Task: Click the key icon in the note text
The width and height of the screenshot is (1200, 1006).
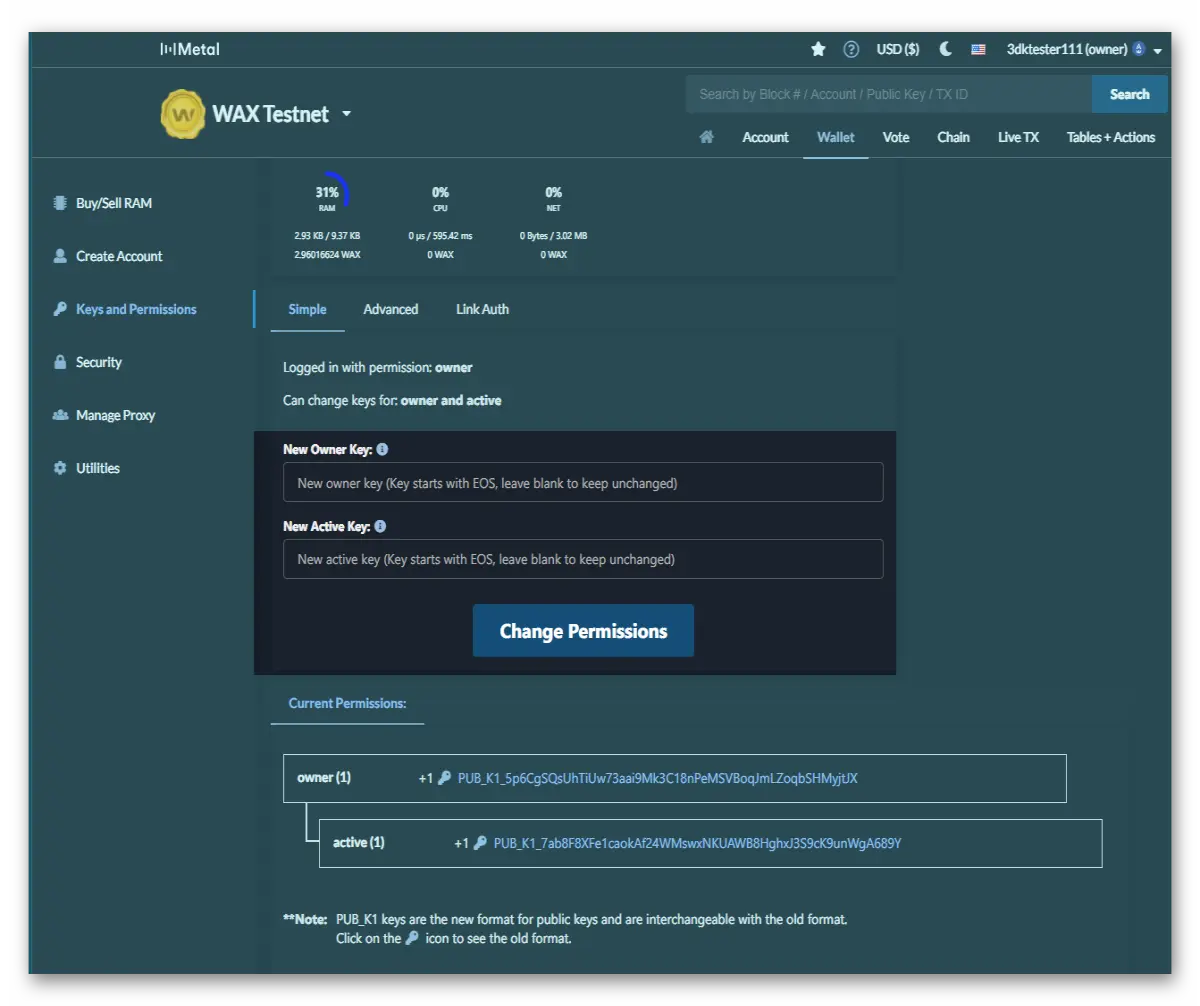Action: 412,939
